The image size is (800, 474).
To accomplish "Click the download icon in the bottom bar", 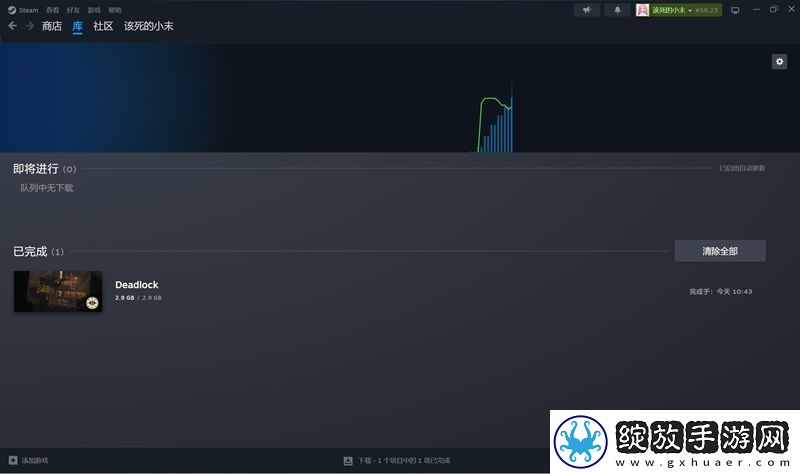I will 348,461.
